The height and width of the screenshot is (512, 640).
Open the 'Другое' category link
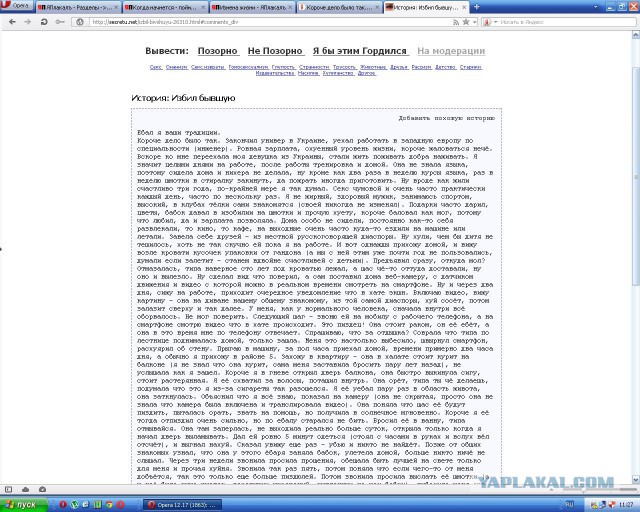pyautogui.click(x=367, y=73)
